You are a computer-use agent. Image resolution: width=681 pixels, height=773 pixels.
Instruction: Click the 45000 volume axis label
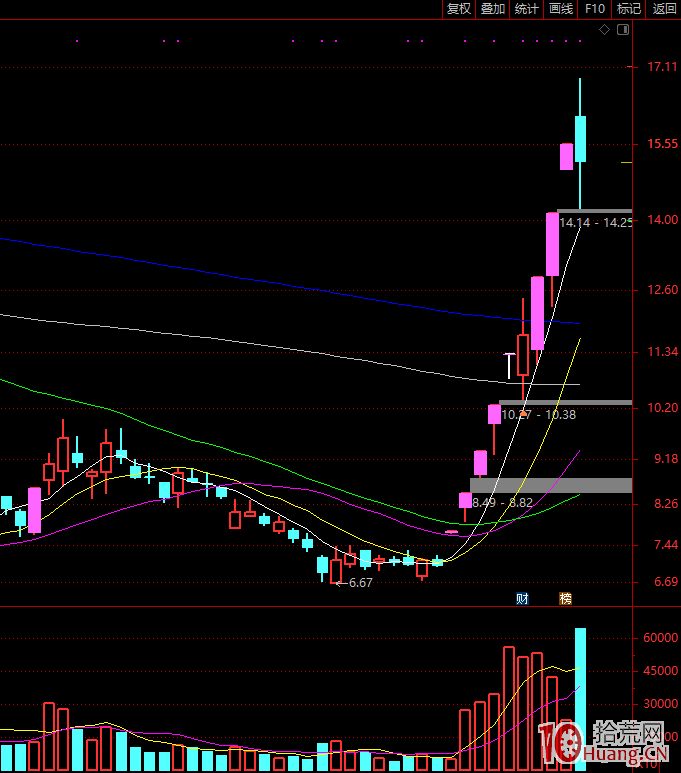(x=660, y=671)
